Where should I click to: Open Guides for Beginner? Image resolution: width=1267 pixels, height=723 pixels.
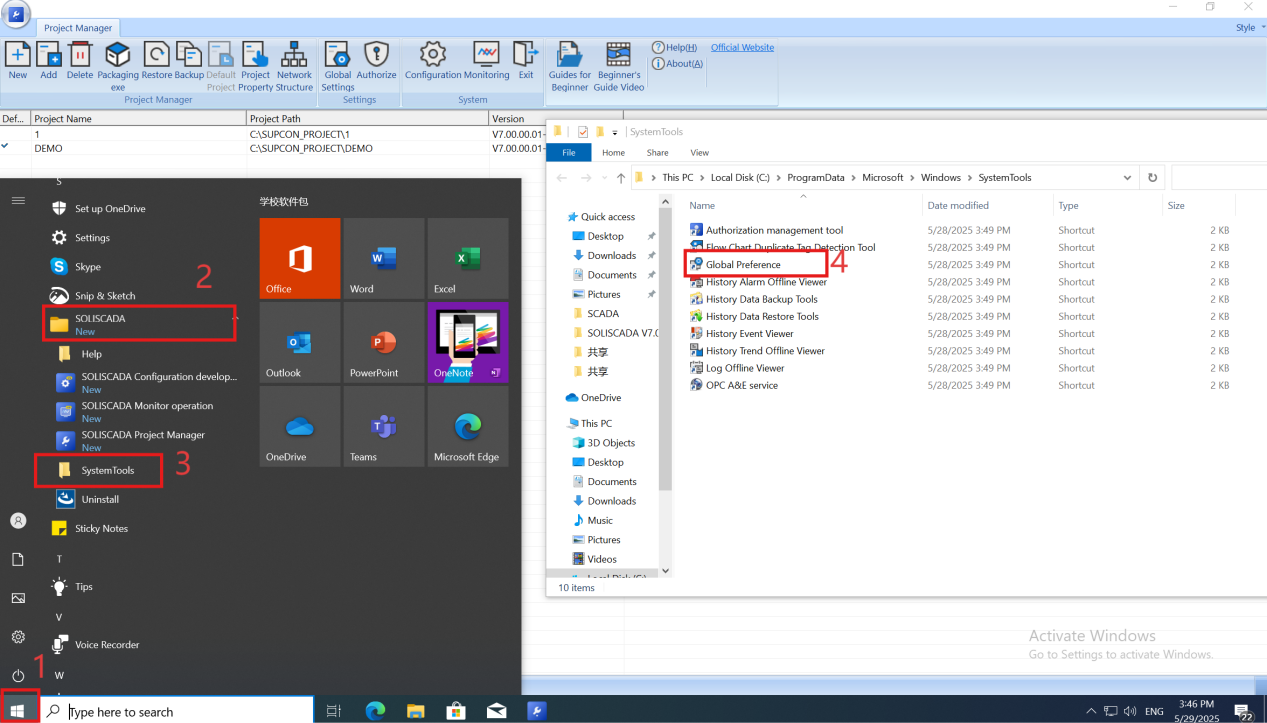[570, 66]
